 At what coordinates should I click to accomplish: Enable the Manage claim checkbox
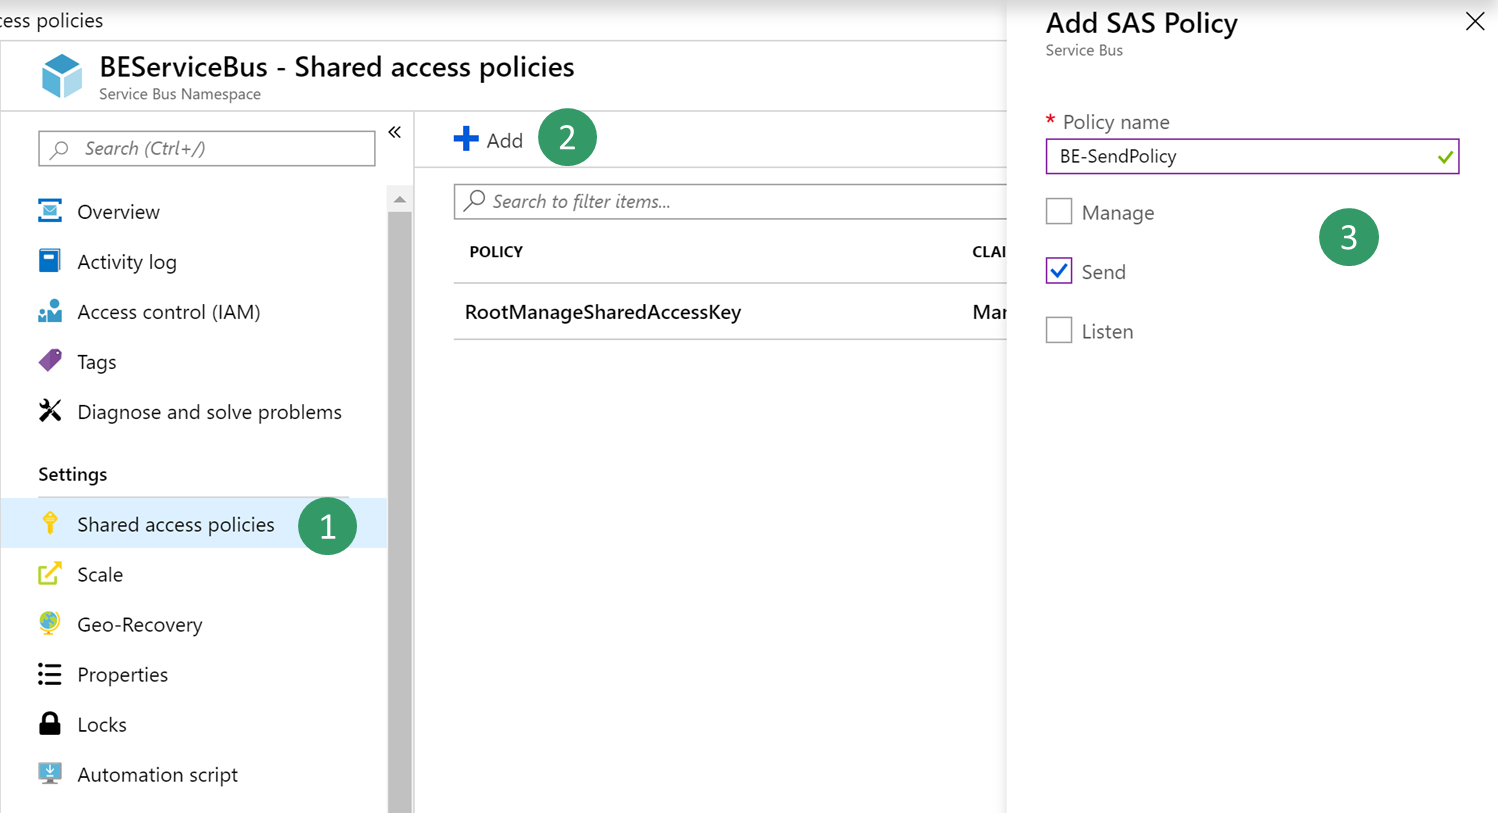1059,212
